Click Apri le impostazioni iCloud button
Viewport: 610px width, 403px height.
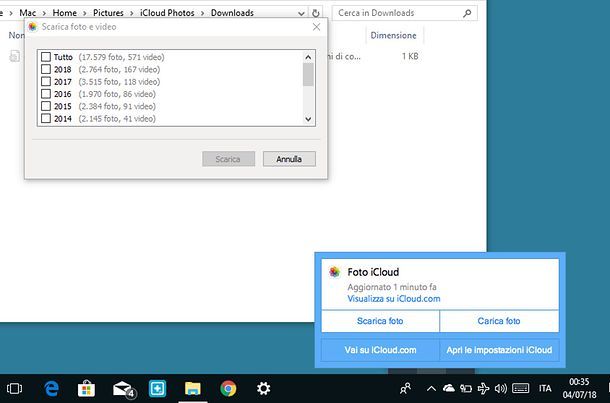(x=499, y=350)
